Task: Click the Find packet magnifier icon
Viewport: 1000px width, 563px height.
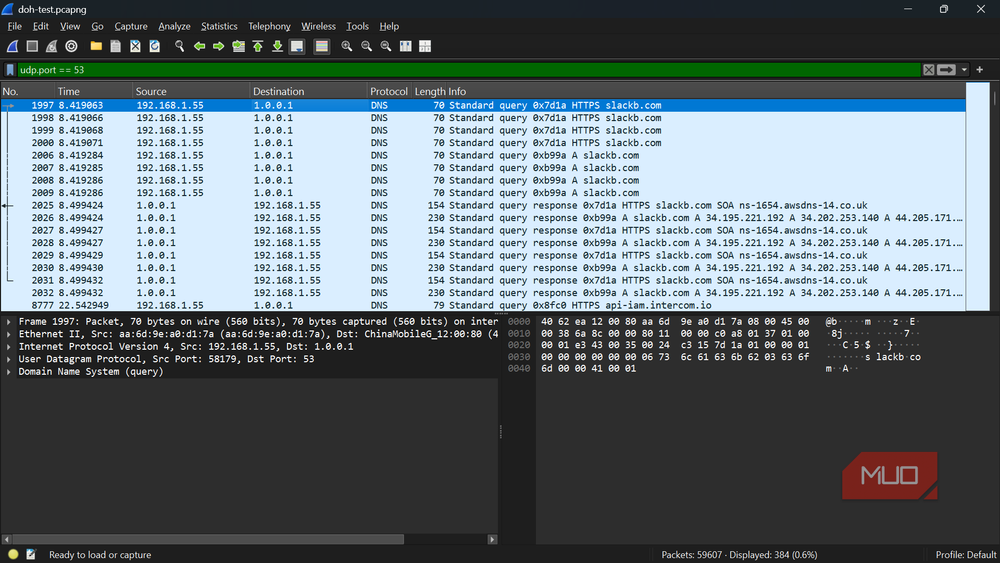Action: [179, 46]
